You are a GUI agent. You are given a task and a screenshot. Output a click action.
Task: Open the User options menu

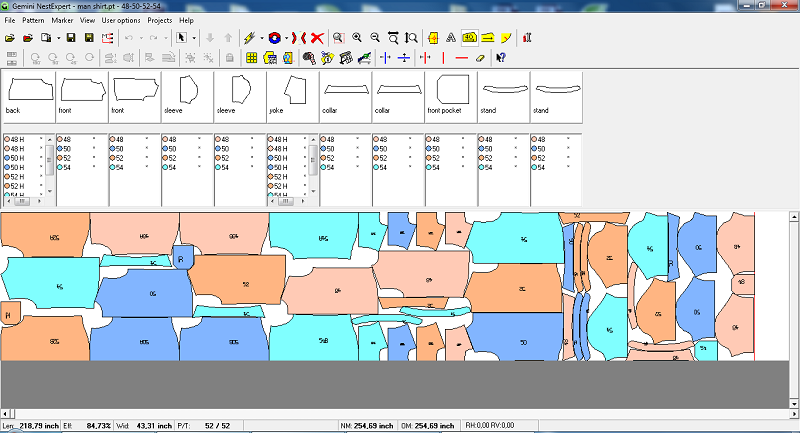(121, 20)
